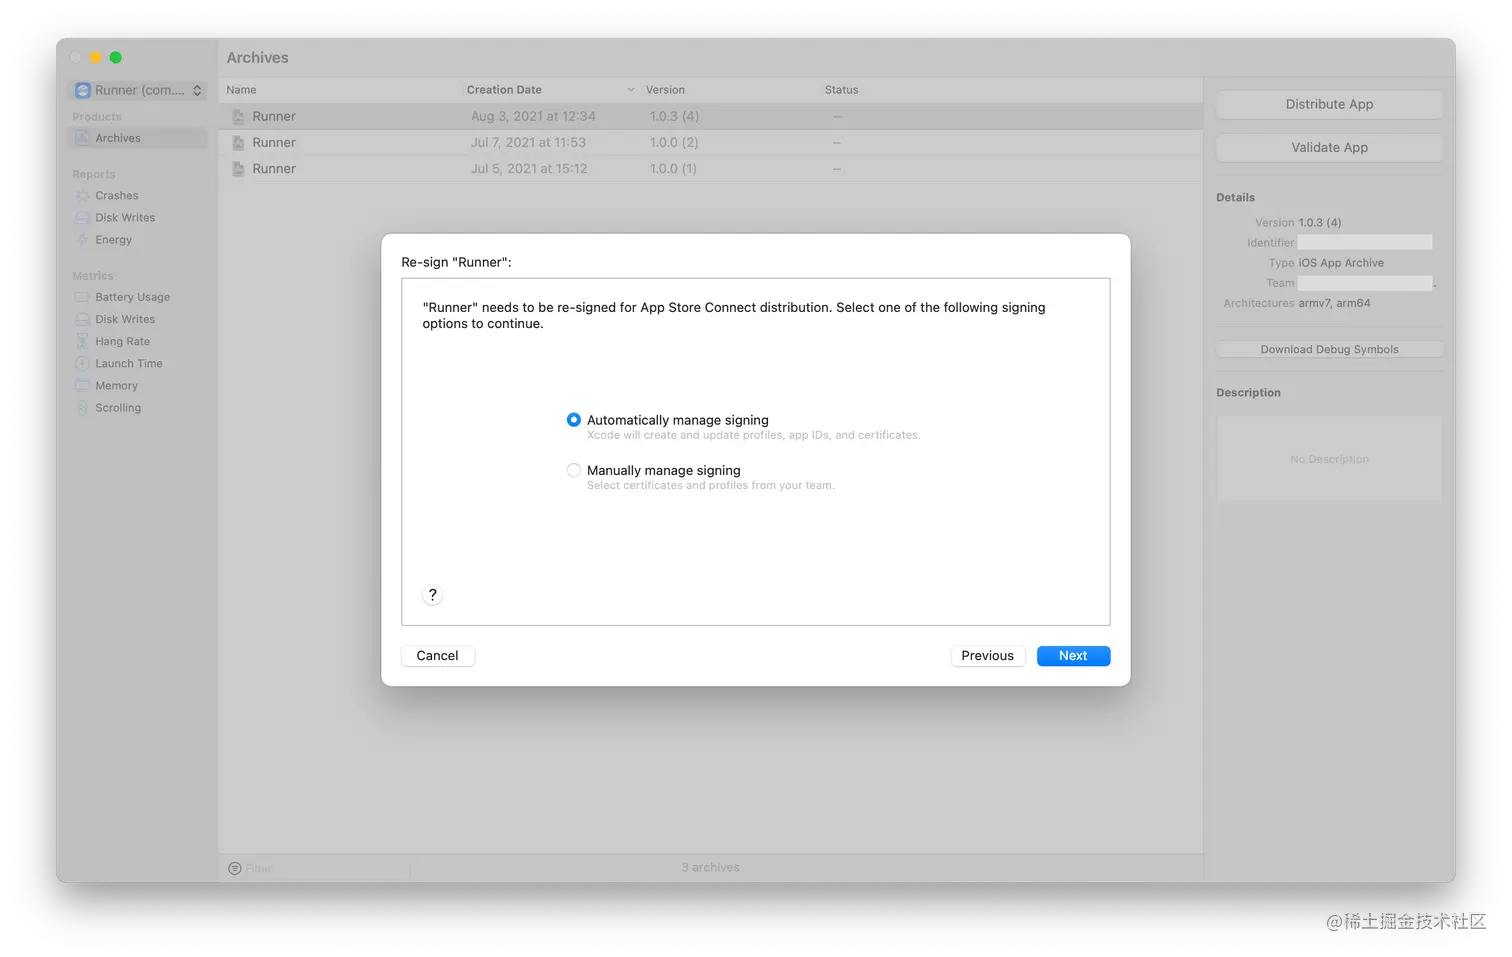Click the Energy sidebar icon
This screenshot has width=1512, height=957.
82,240
